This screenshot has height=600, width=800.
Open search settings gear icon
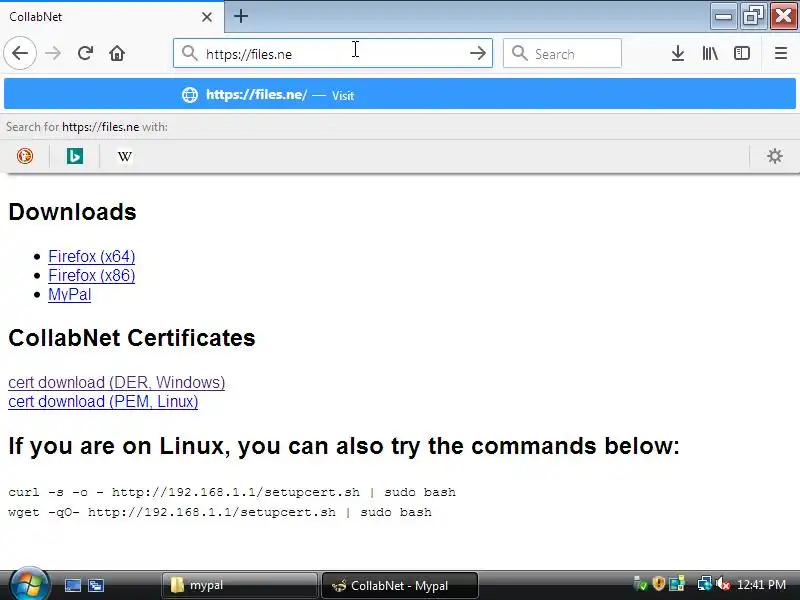coord(775,156)
